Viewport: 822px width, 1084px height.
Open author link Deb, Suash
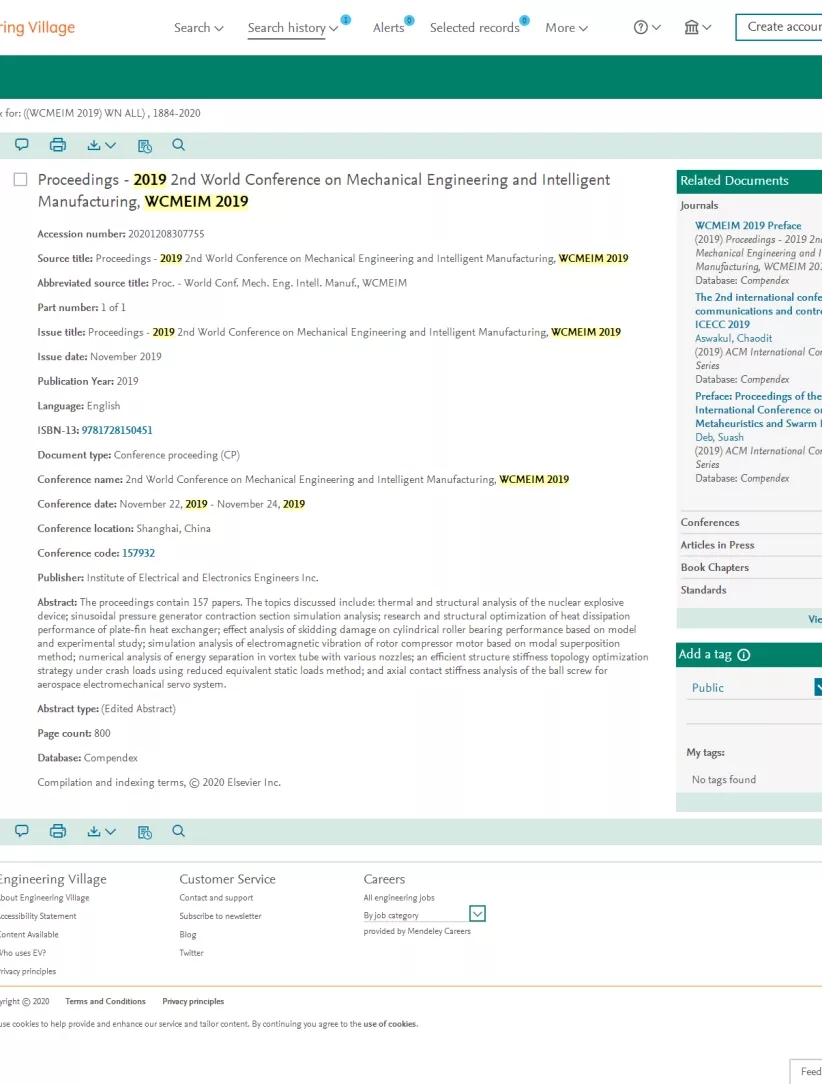[719, 437]
